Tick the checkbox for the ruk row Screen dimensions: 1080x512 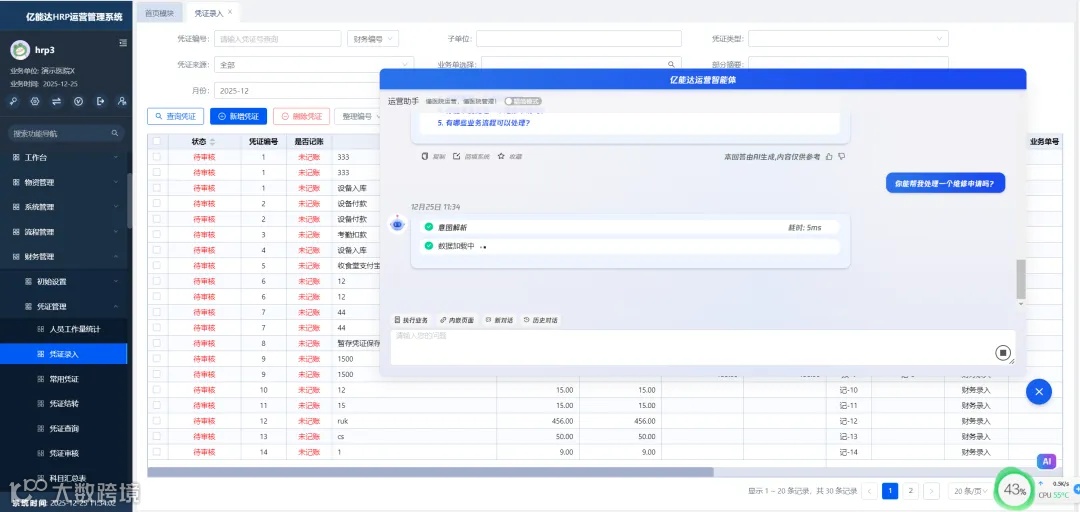click(157, 420)
